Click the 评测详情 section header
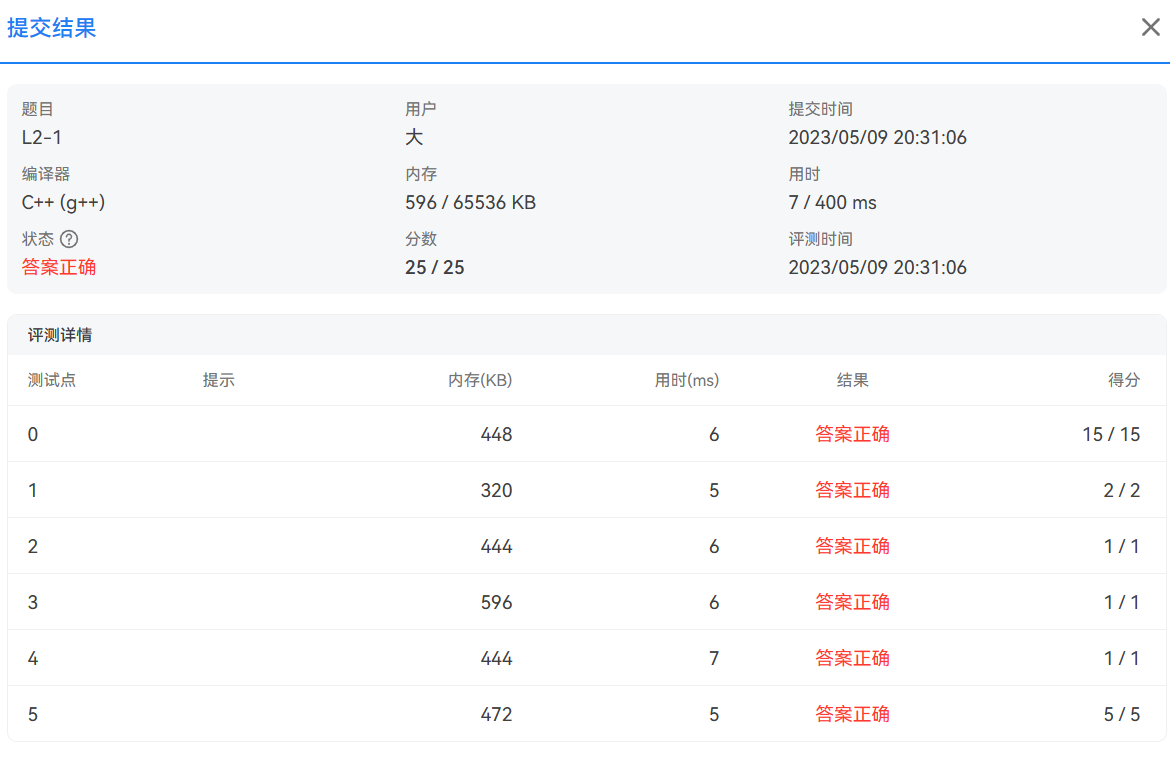 (60, 335)
